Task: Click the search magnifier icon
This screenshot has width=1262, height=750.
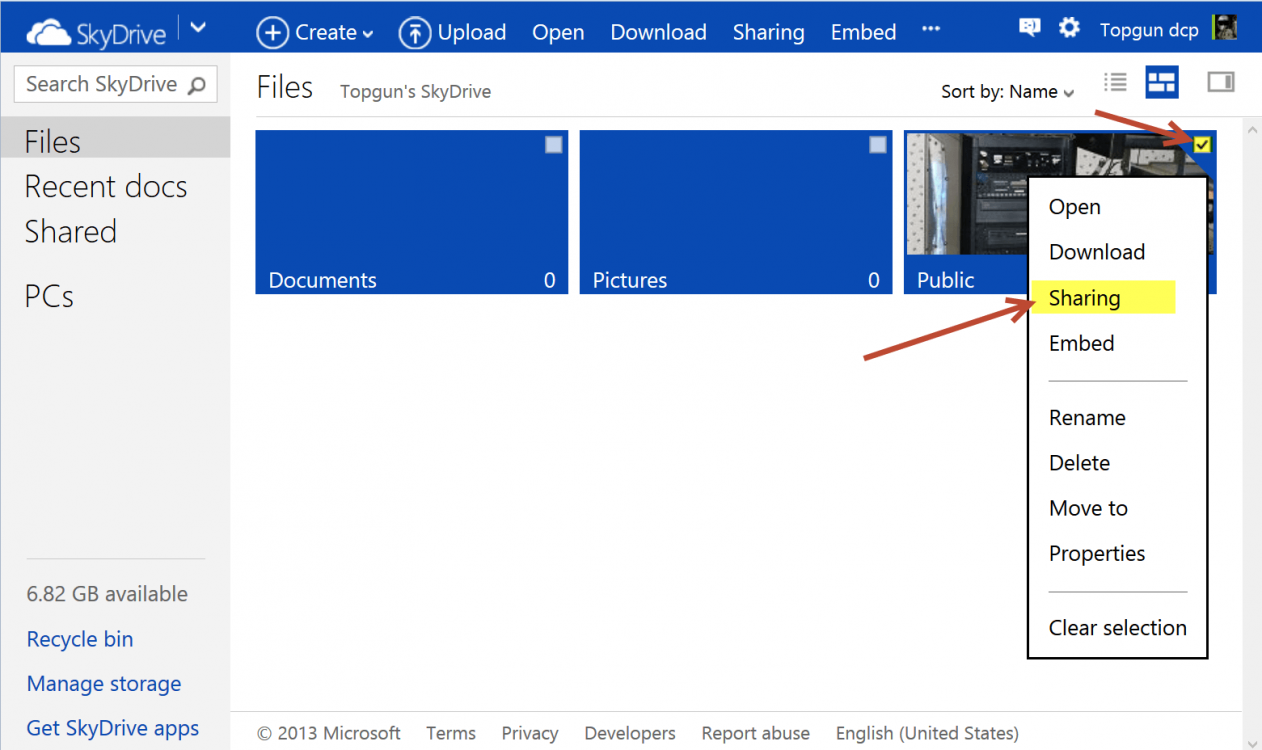Action: [196, 85]
